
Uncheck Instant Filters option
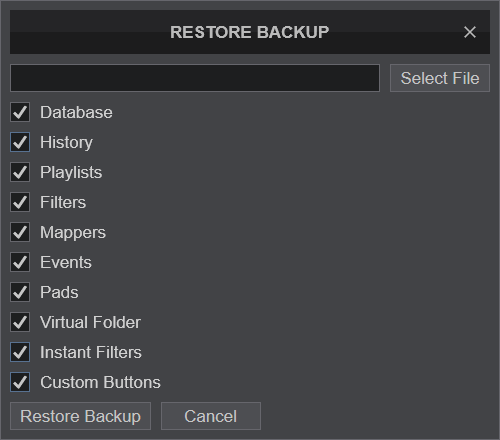pyautogui.click(x=20, y=352)
